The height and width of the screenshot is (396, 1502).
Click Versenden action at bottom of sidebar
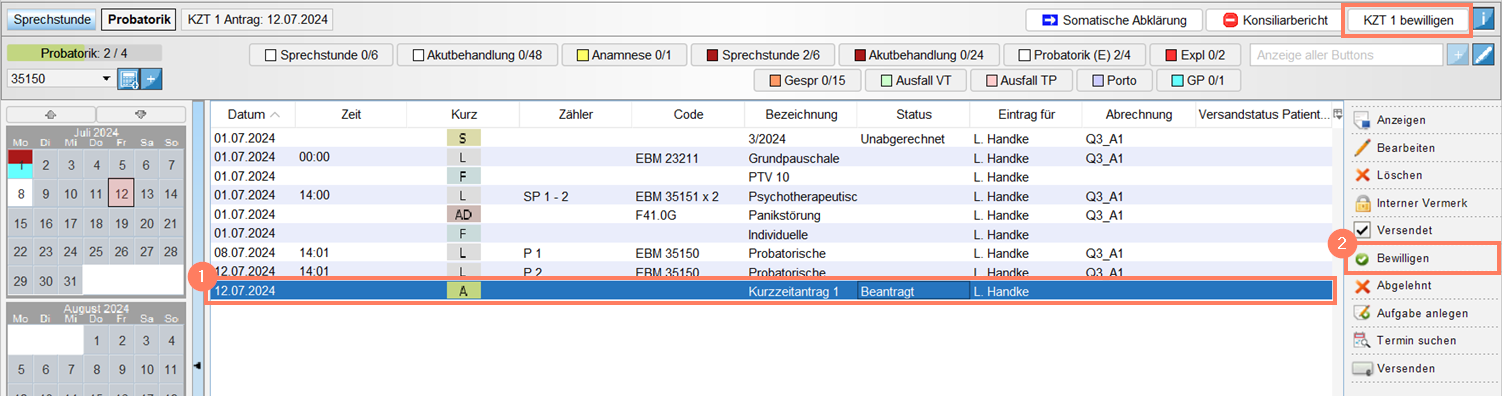pyautogui.click(x=1406, y=368)
